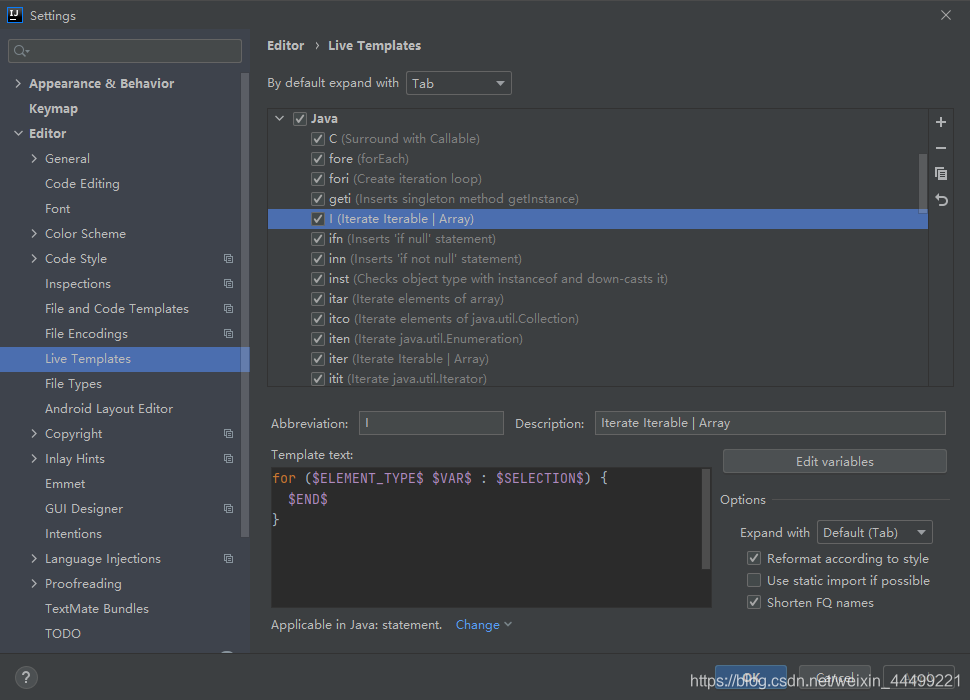The height and width of the screenshot is (700, 970).
Task: Select the itco Collection iteration template
Action: tap(598, 319)
